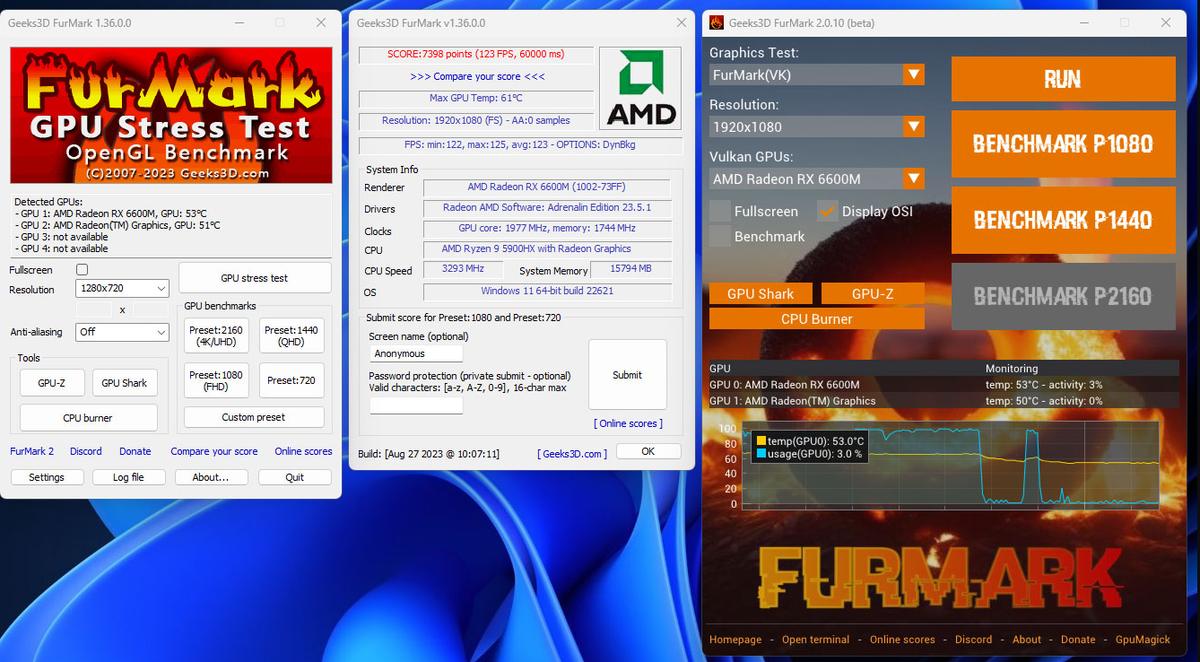The image size is (1200, 662).
Task: Click the cyan usage(GPU0) legend swatch
Action: pos(761,454)
